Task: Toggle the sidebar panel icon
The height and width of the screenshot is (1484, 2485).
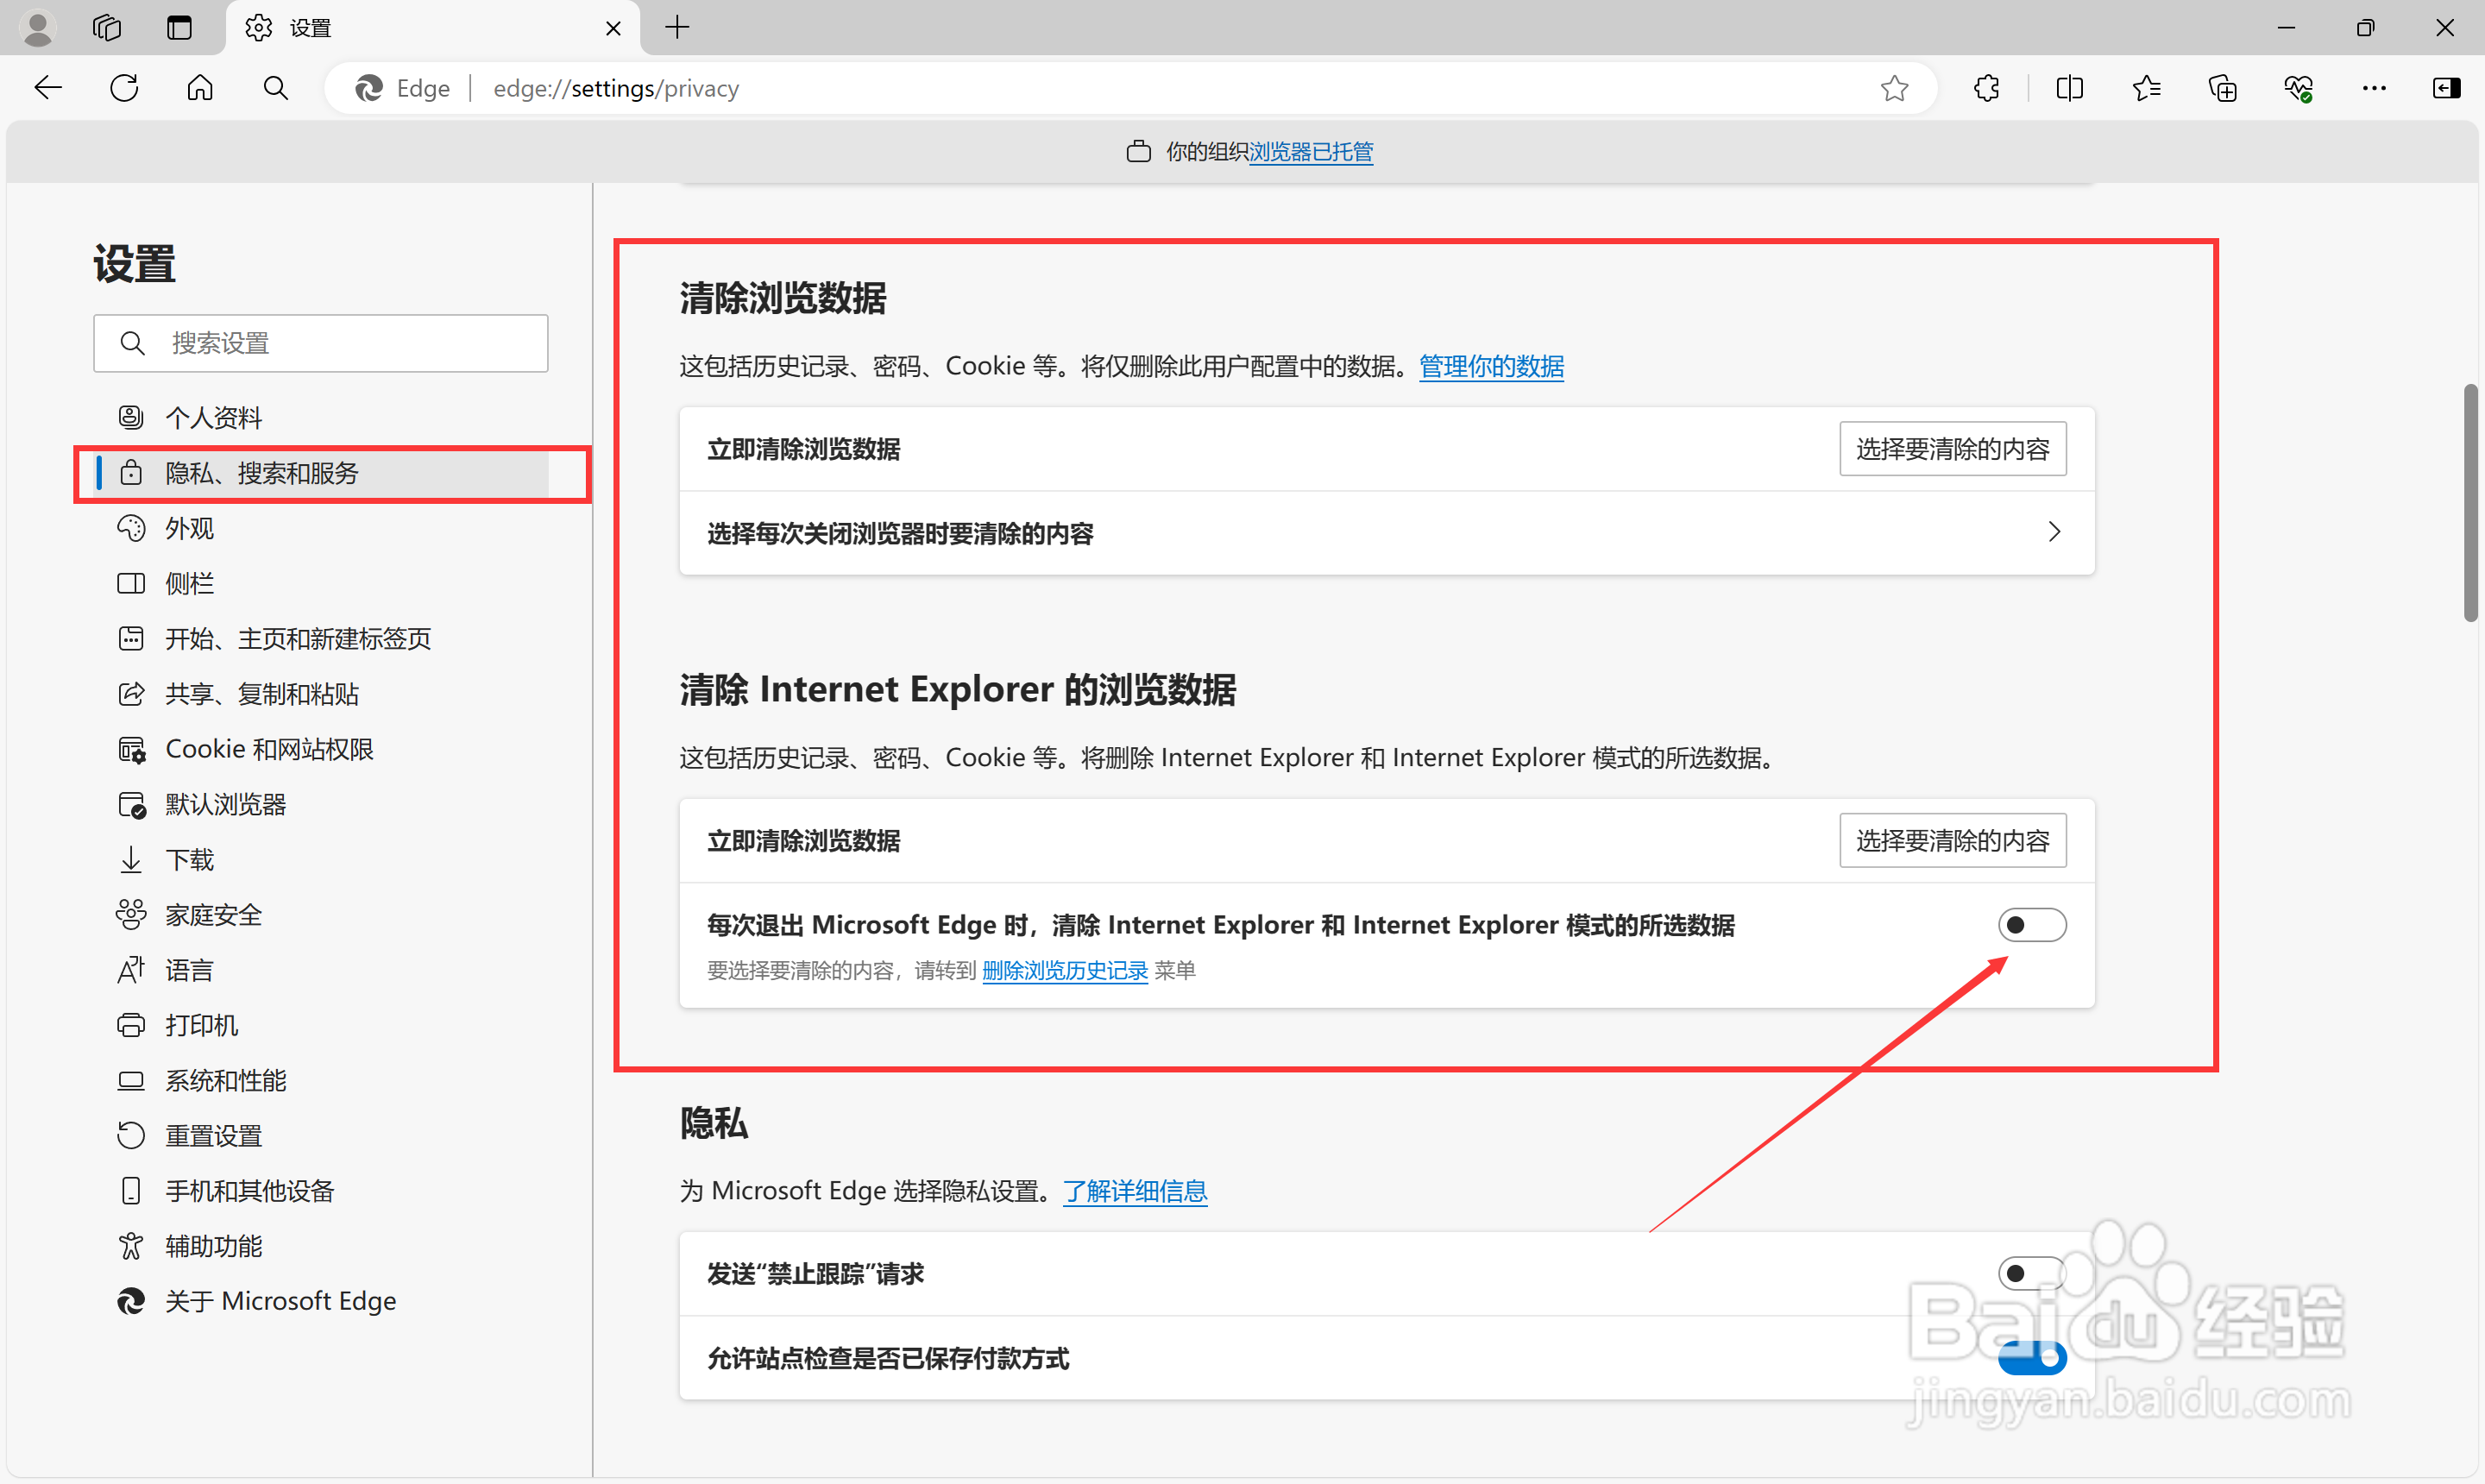Action: tap(2447, 88)
